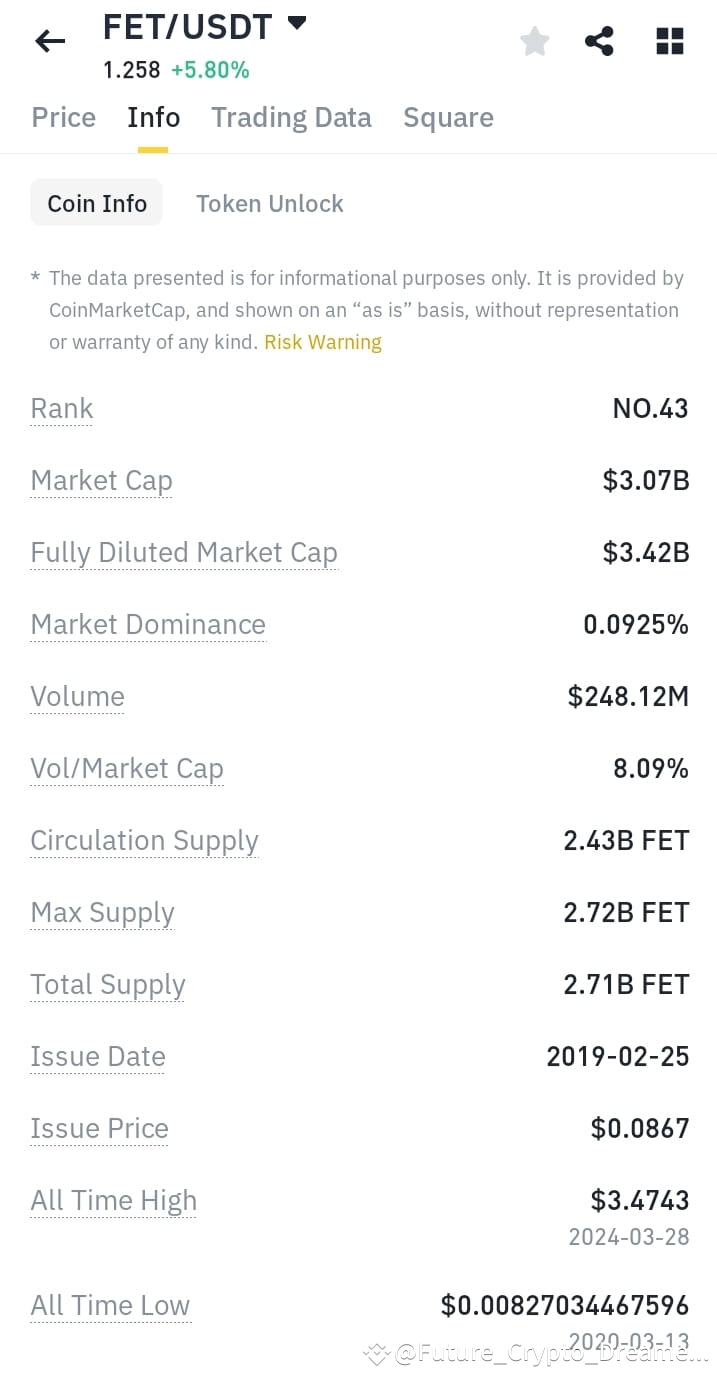Switch to Token Unlock section

pyautogui.click(x=269, y=203)
